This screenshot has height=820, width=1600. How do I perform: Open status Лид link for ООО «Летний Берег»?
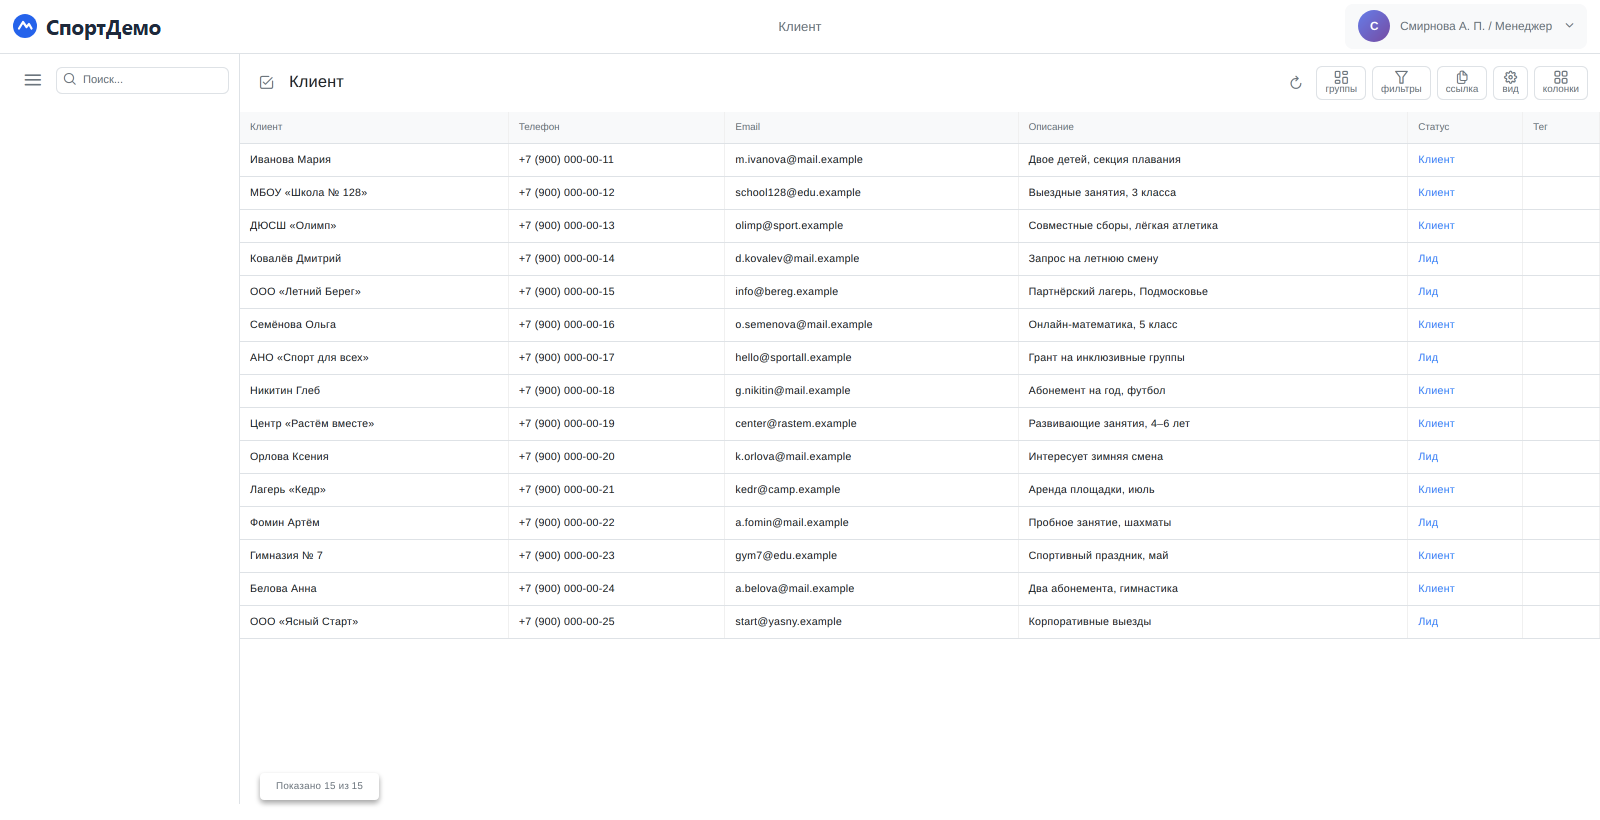[x=1428, y=292]
